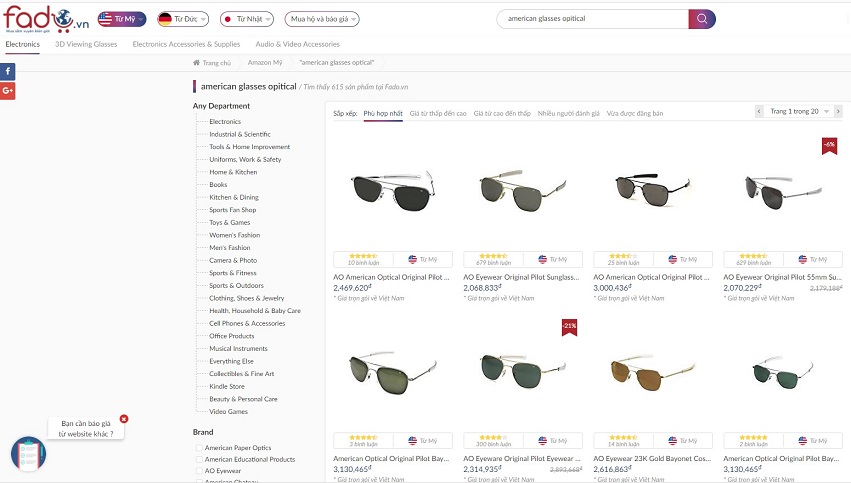
Task: Click the -21% discount badge
Action: click(x=569, y=327)
